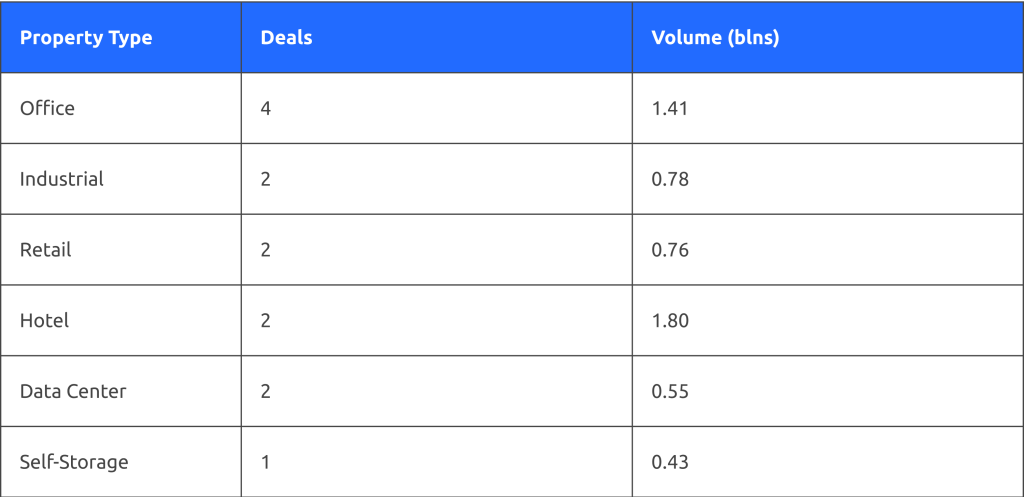The height and width of the screenshot is (497, 1024).
Task: Select the Self-Storage cell
Action: (x=74, y=462)
